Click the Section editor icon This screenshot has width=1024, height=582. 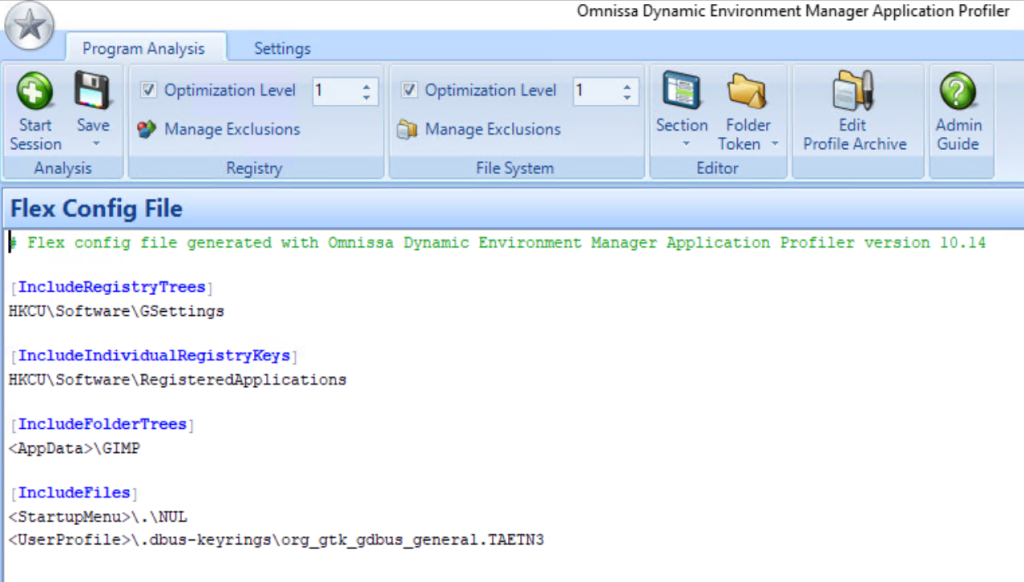coord(681,90)
